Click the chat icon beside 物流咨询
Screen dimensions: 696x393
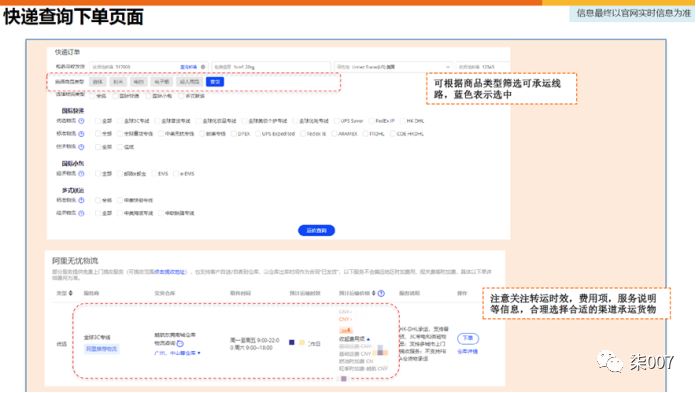point(180,344)
